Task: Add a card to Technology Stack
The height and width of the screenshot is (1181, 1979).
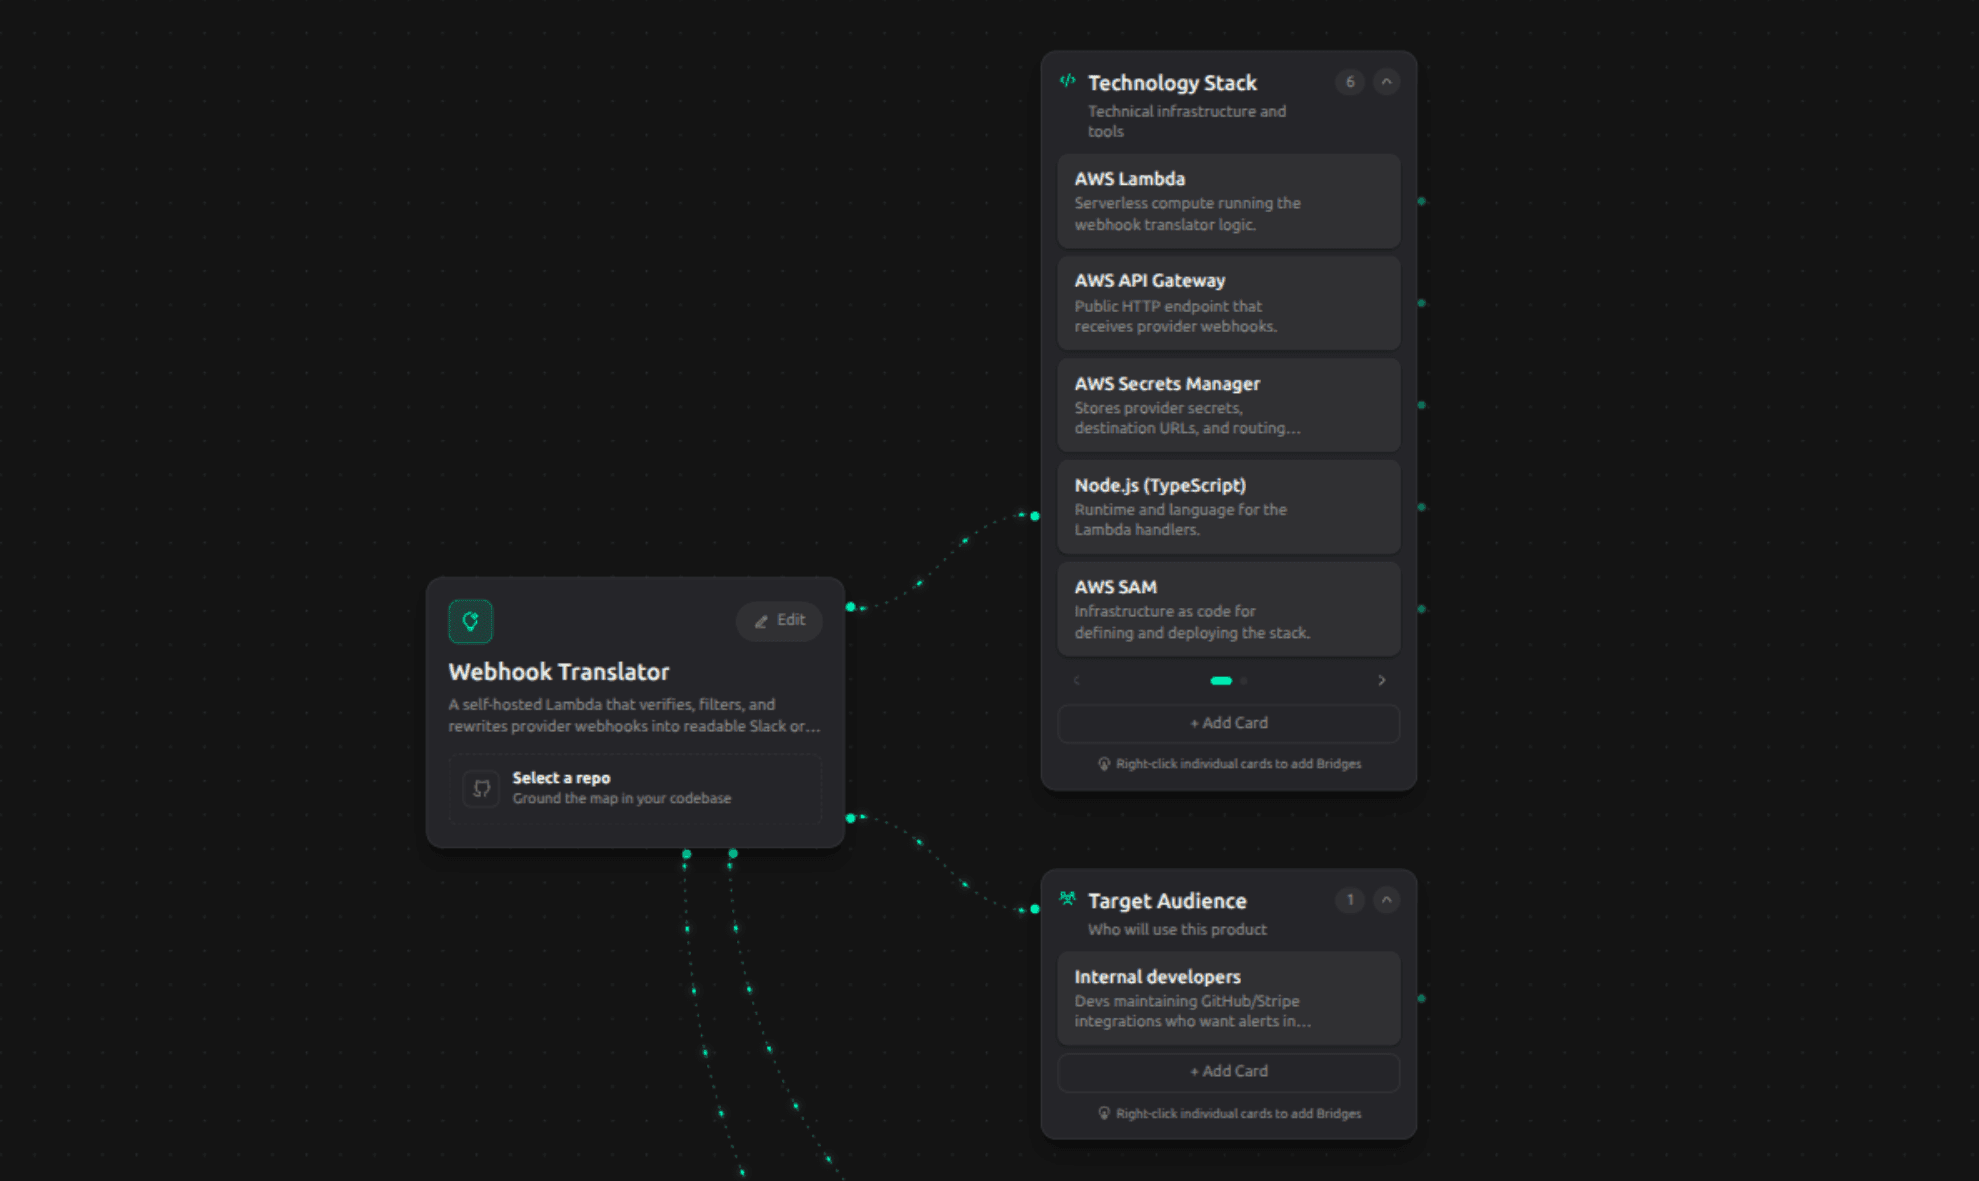Action: click(x=1229, y=723)
